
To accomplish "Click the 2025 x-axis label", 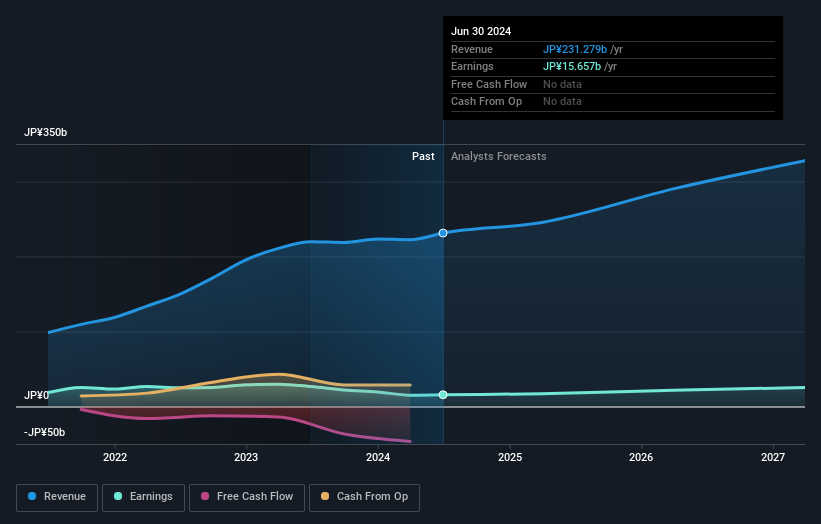I will 510,457.
